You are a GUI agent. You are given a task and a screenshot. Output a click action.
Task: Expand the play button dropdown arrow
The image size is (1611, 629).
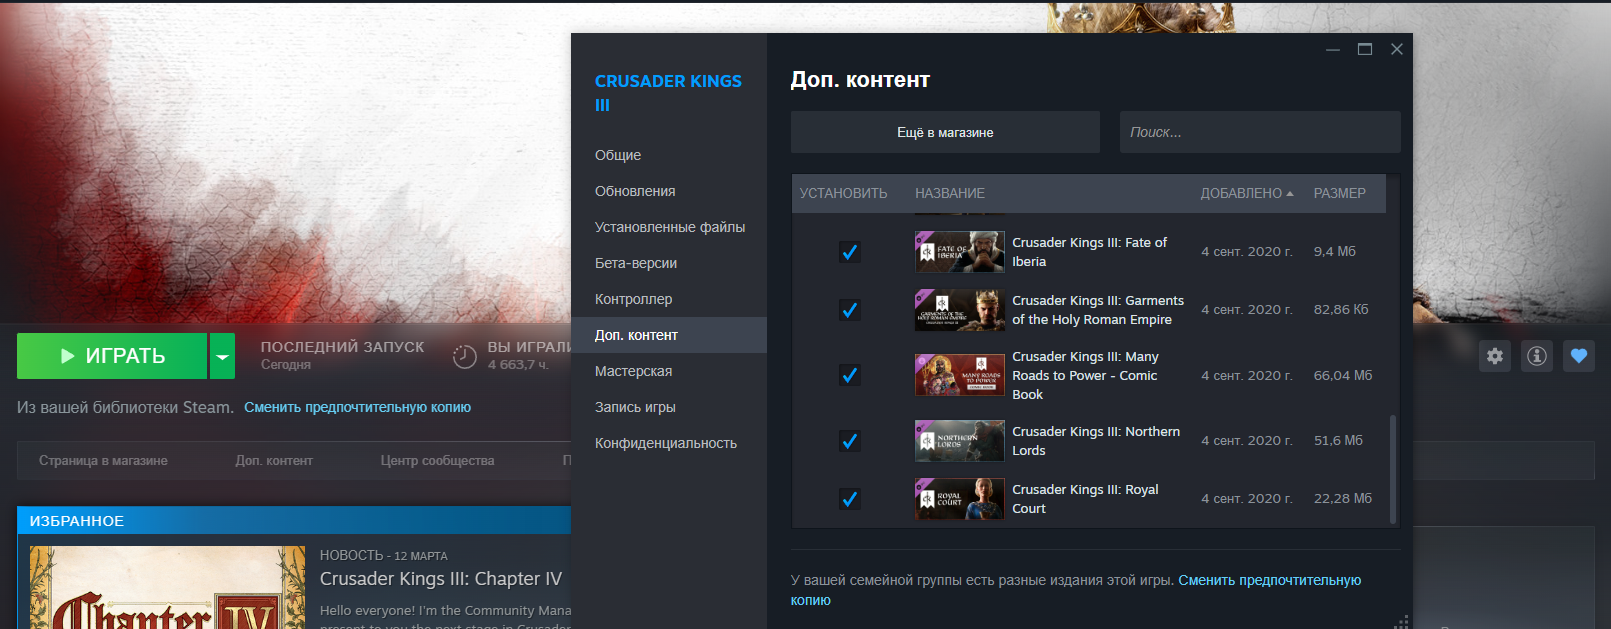point(222,356)
